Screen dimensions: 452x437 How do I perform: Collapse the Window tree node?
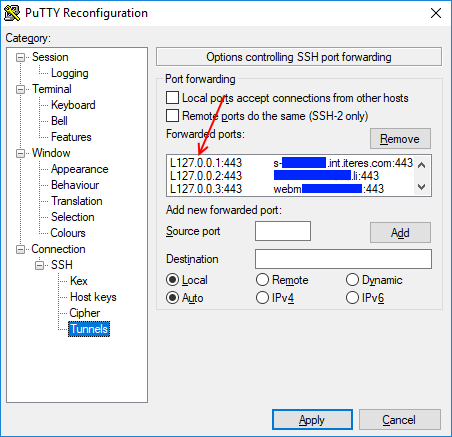(x=21, y=154)
